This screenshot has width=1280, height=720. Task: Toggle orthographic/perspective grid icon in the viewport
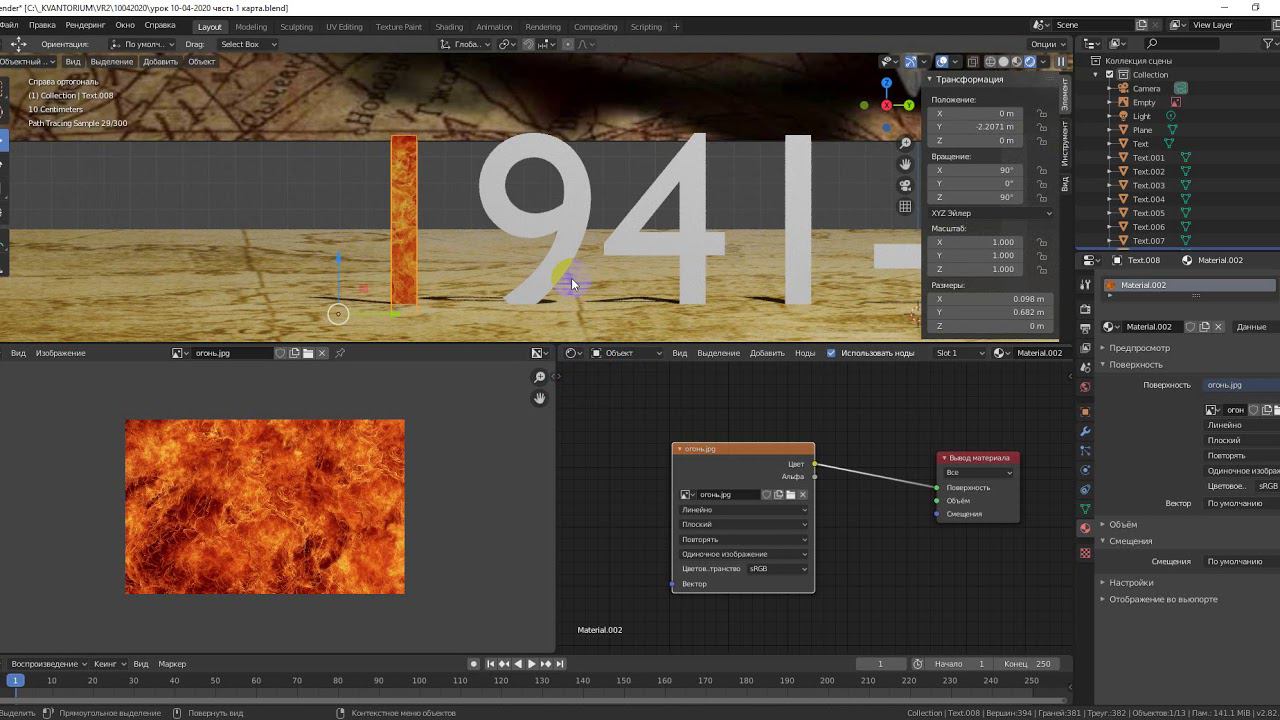point(905,206)
